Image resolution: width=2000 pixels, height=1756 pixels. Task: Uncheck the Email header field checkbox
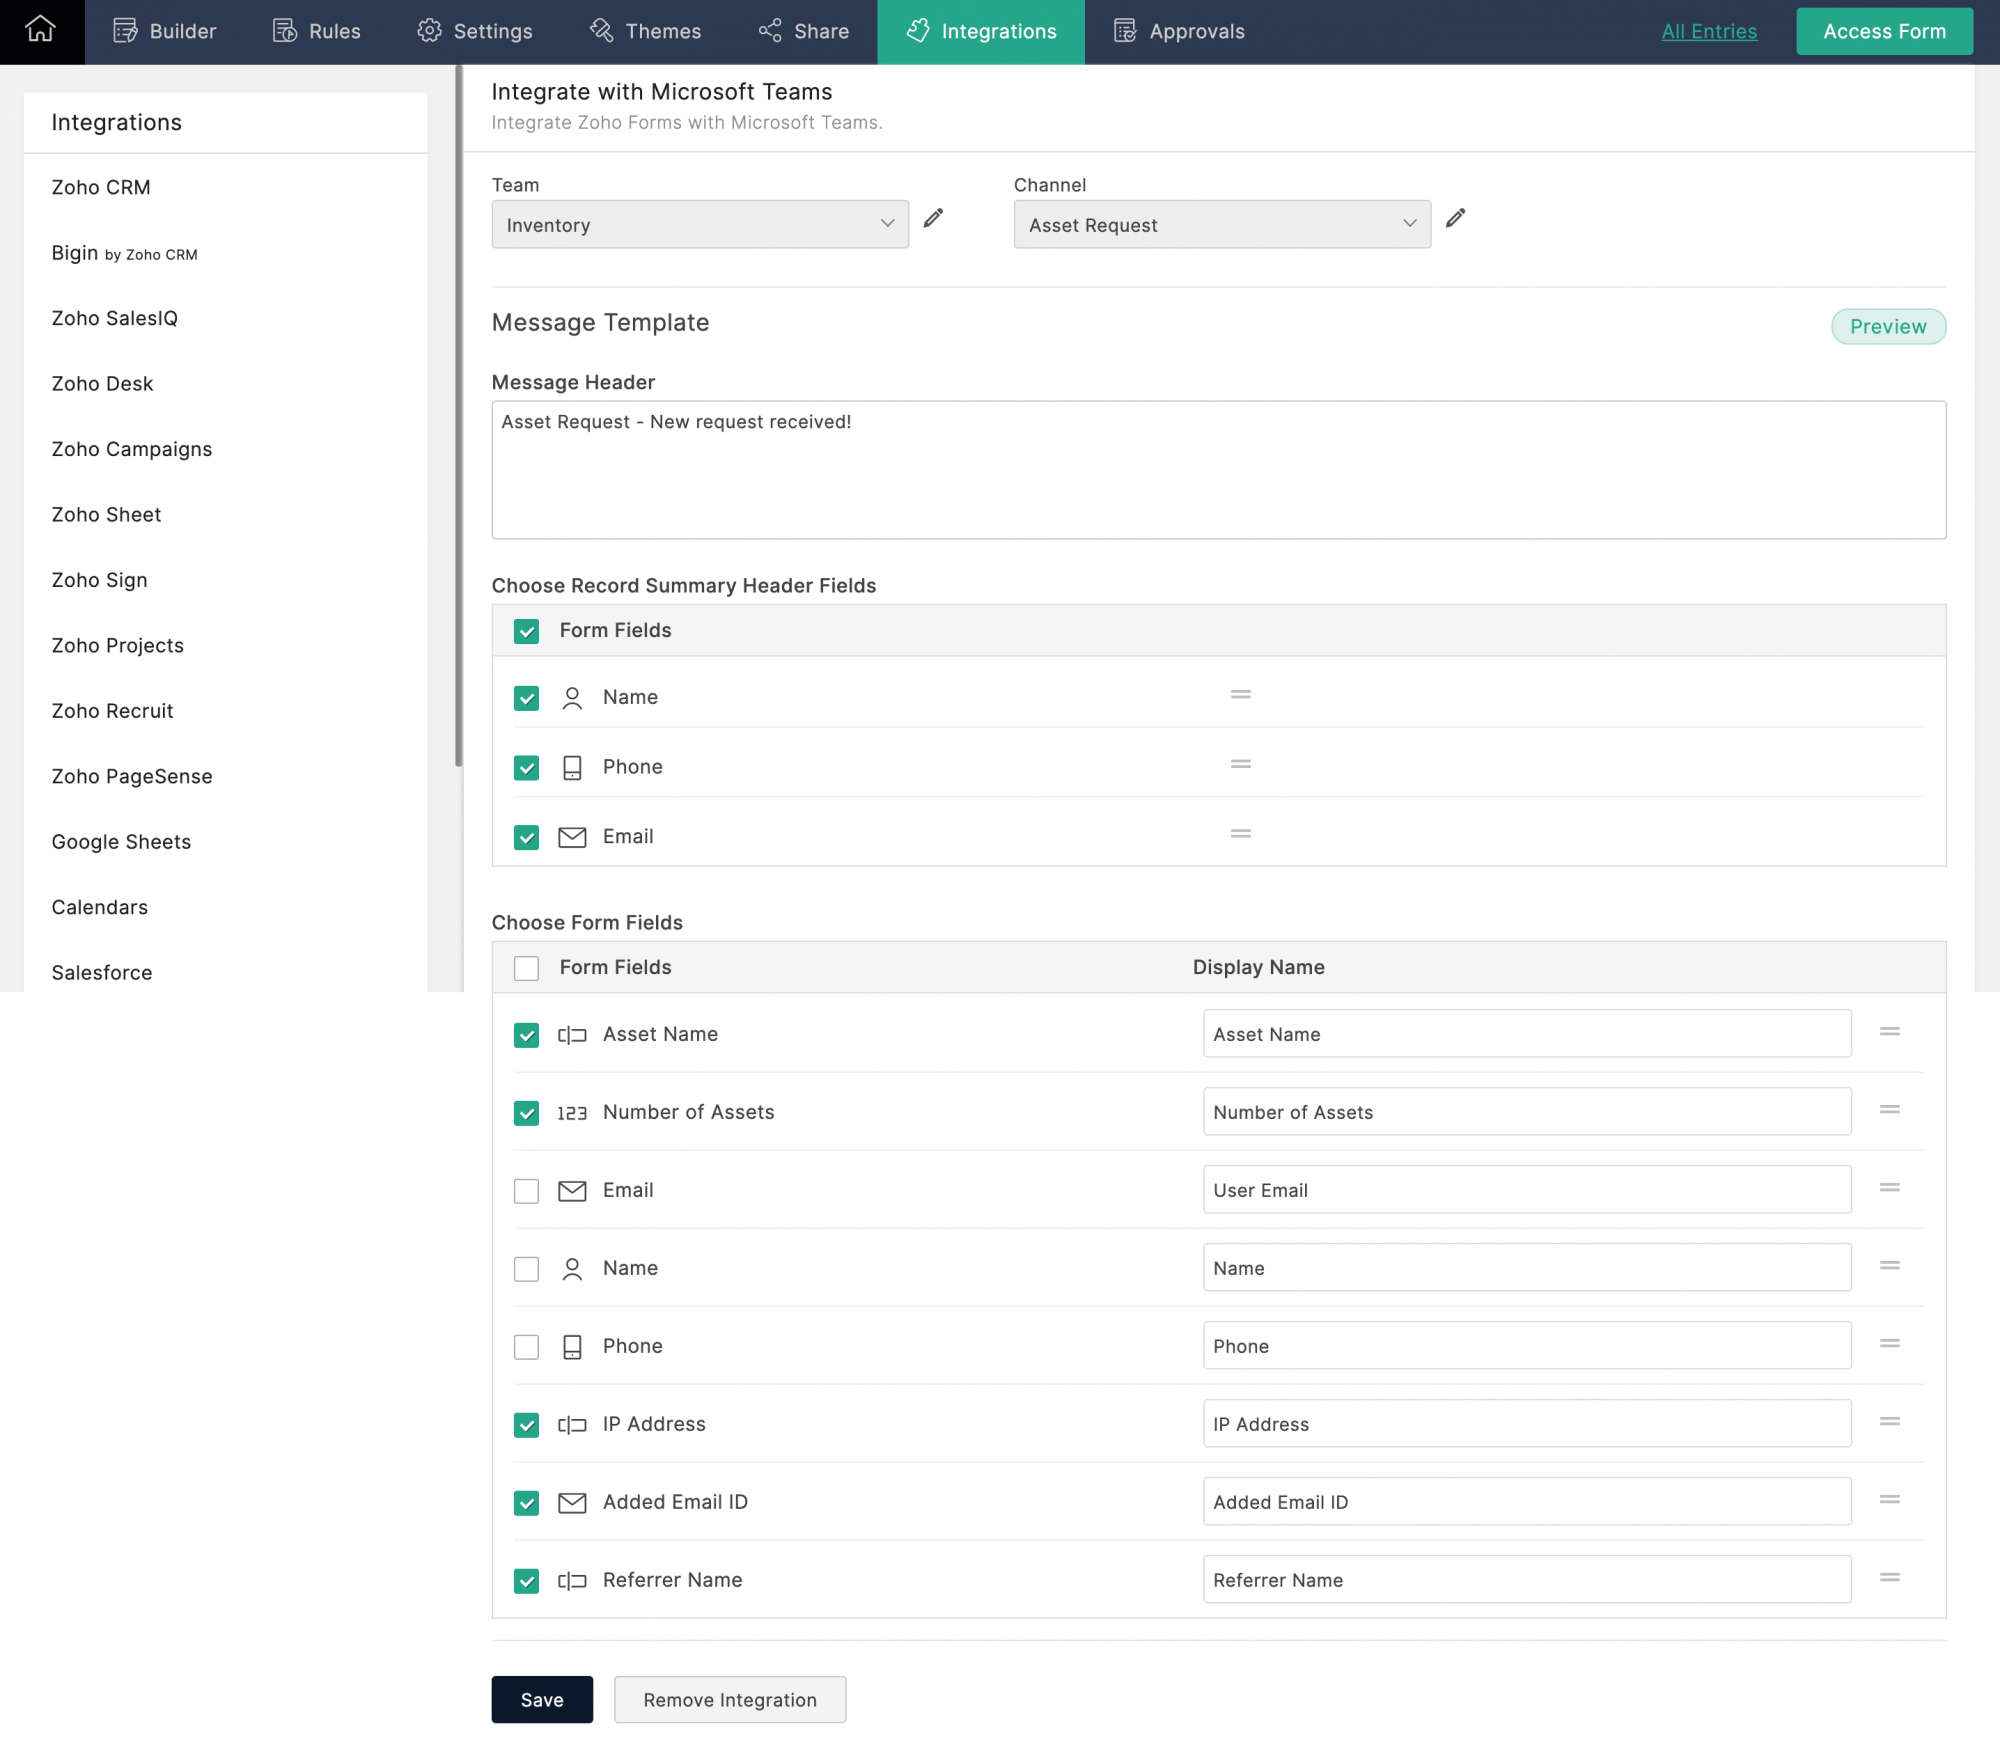tap(526, 837)
